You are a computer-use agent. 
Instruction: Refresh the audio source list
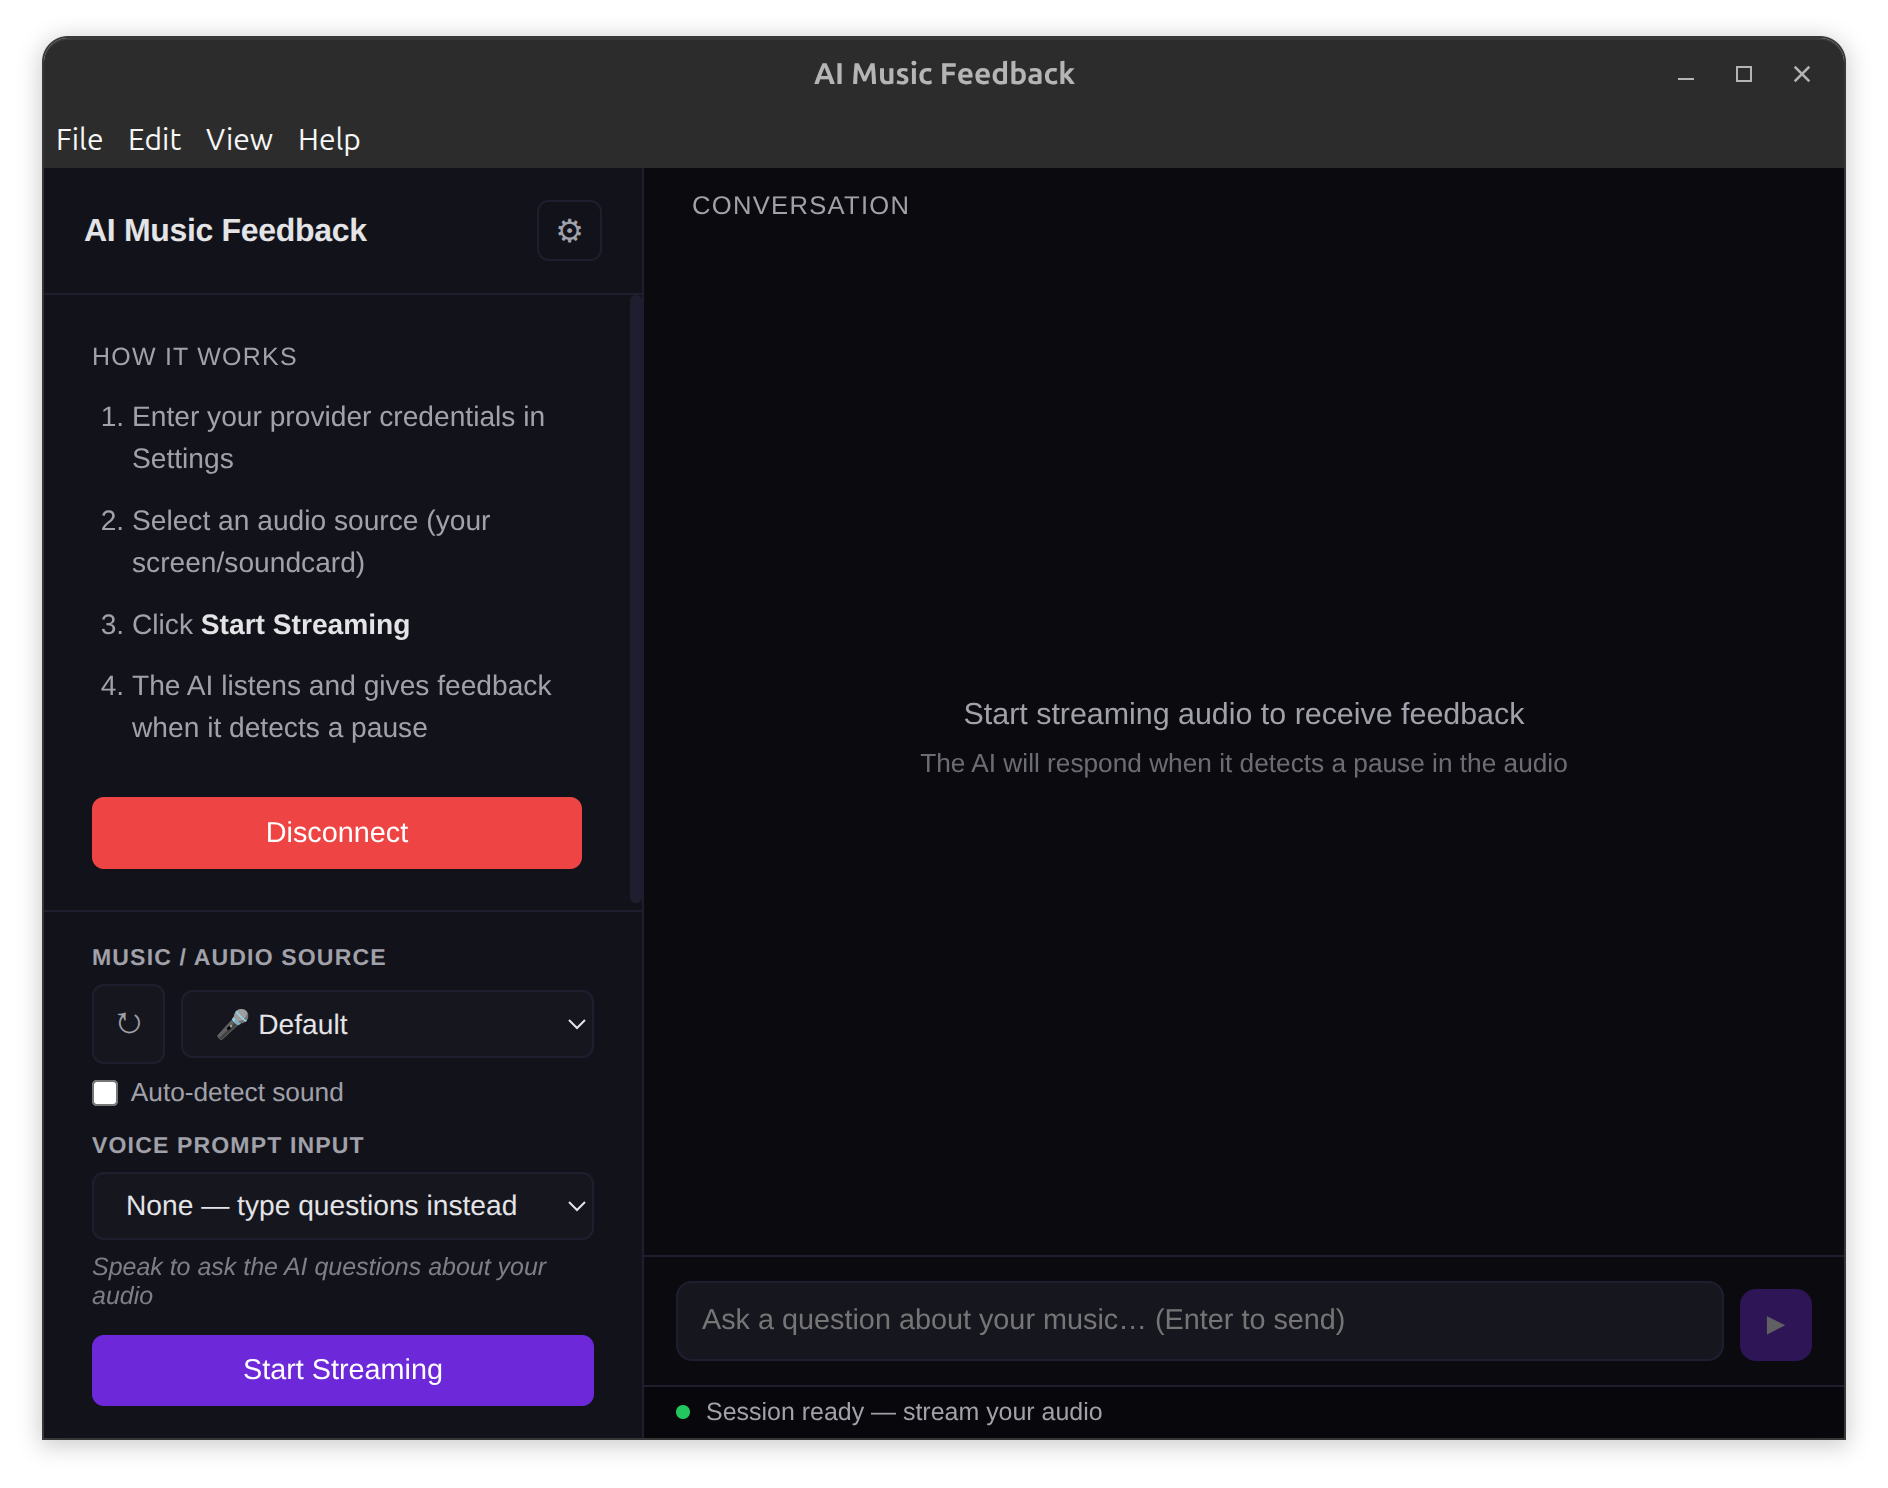pos(128,1024)
